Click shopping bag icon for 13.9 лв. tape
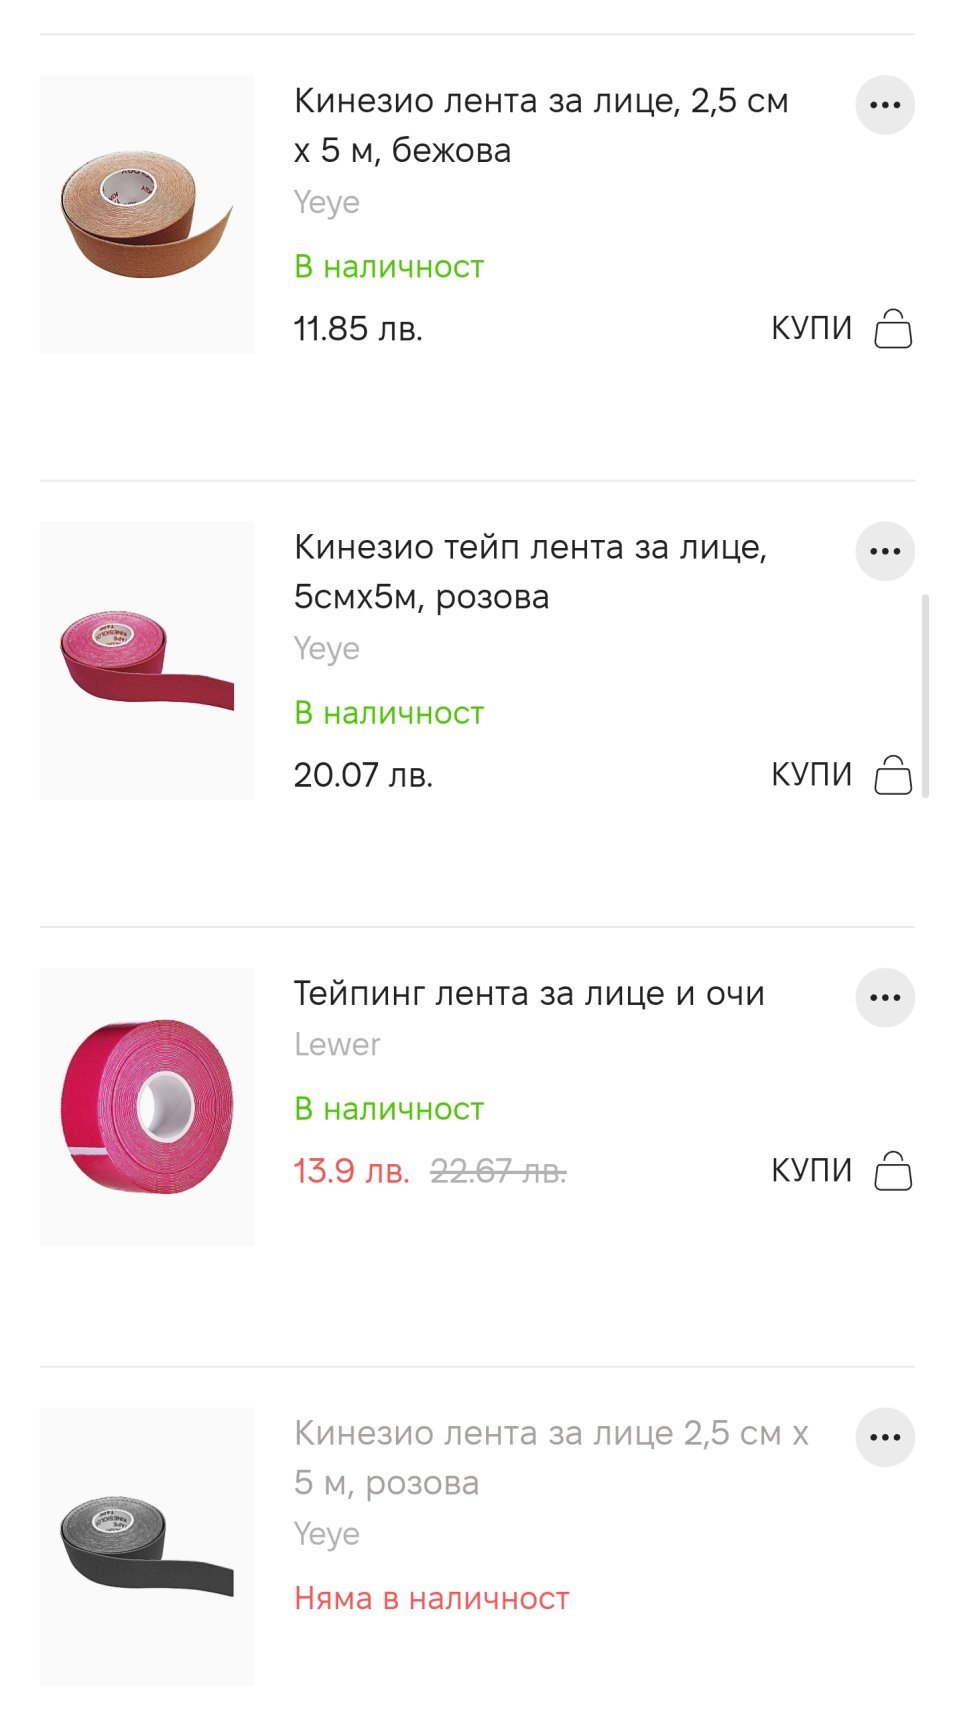This screenshot has height=1720, width=954. point(893,1171)
